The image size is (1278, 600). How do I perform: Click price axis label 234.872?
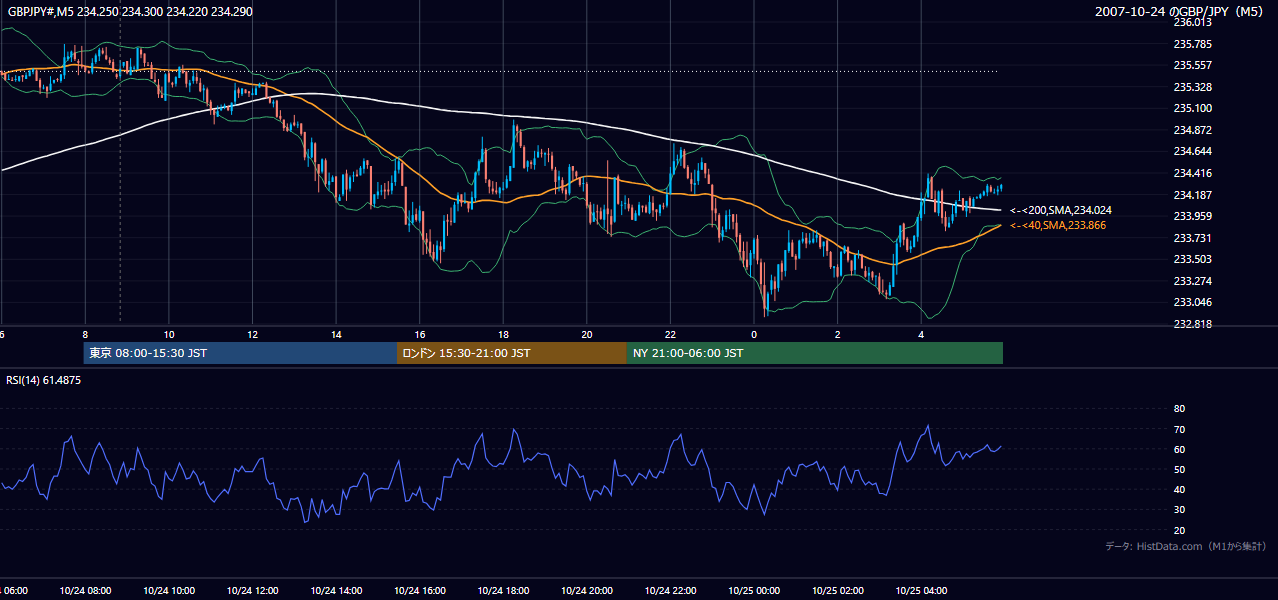pyautogui.click(x=1192, y=130)
